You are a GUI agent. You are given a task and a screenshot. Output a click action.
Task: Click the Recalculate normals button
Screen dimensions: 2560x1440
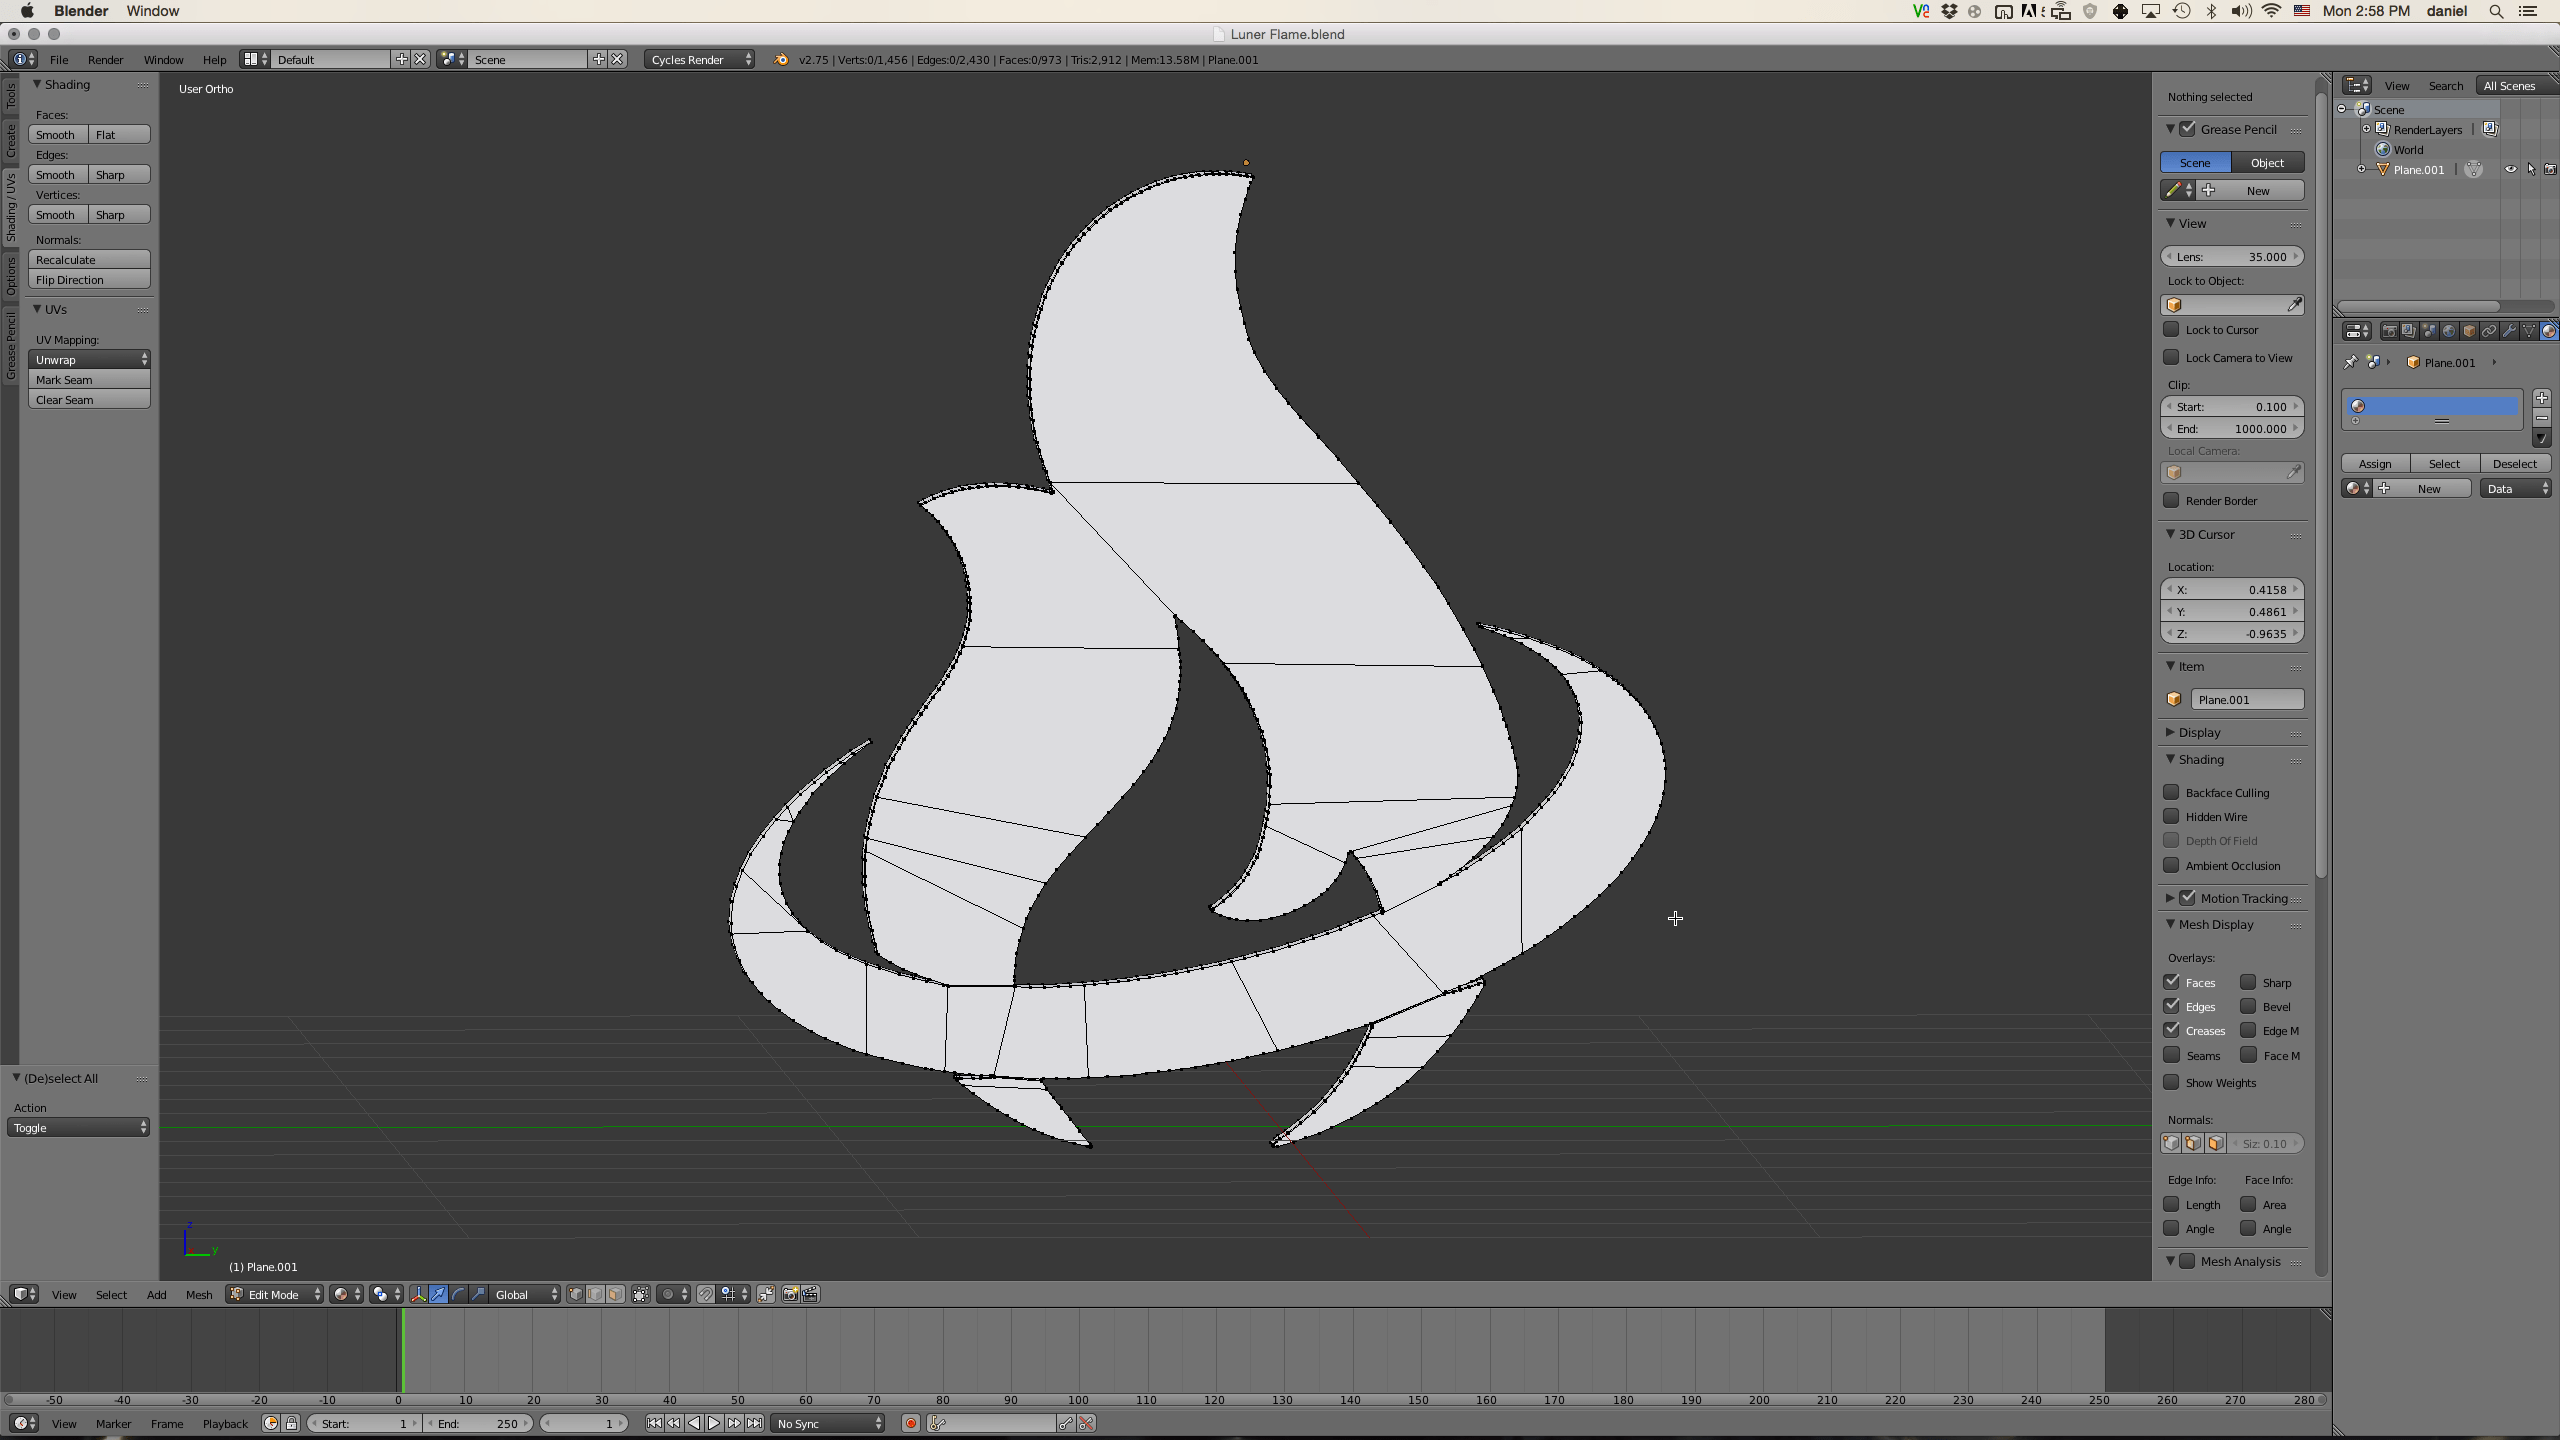coord(89,260)
